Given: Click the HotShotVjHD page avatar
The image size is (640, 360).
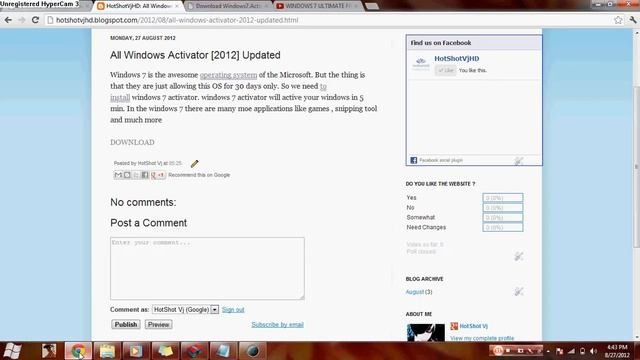Looking at the screenshot, I should (421, 64).
